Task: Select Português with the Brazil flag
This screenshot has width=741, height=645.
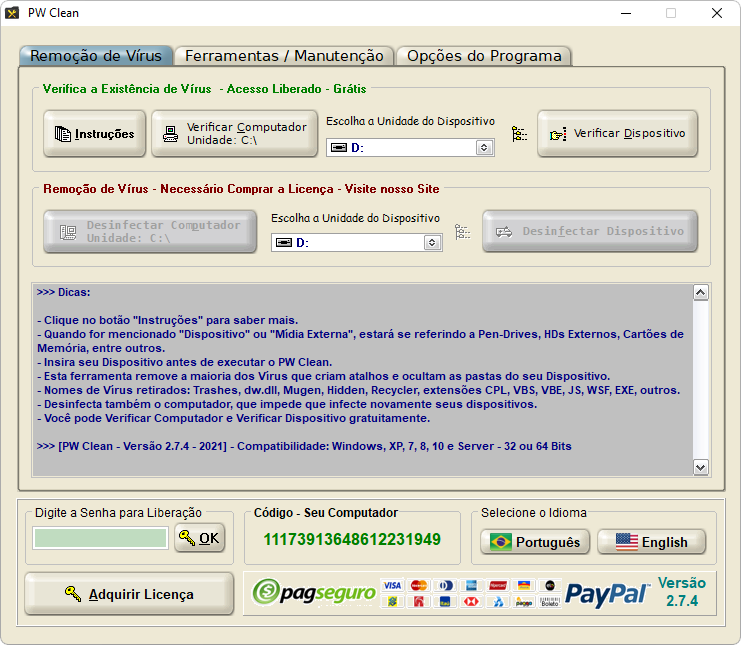Action: [x=535, y=542]
